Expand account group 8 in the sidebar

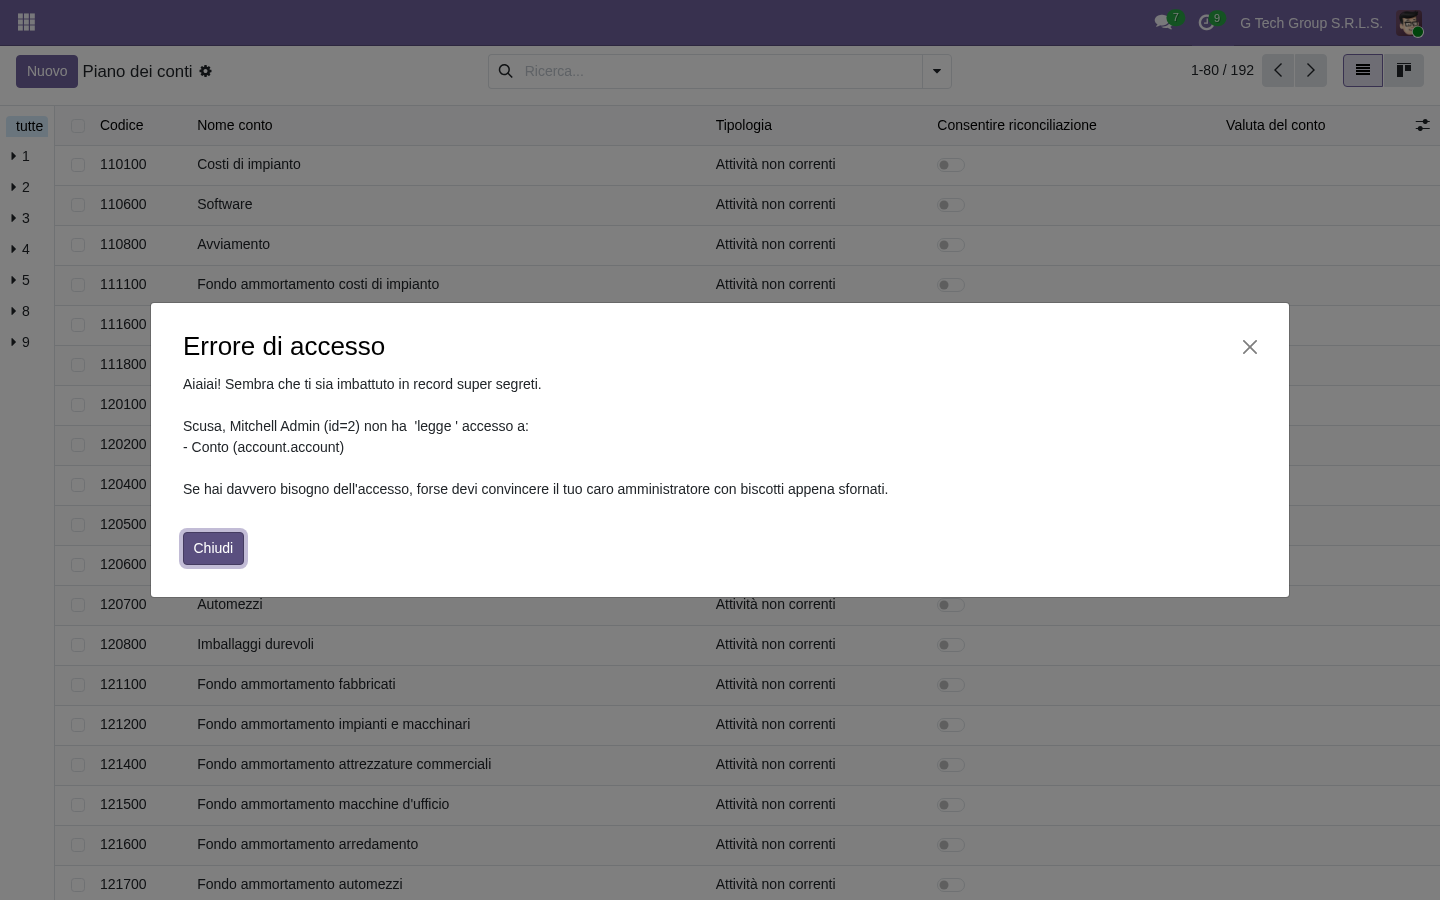(x=20, y=311)
